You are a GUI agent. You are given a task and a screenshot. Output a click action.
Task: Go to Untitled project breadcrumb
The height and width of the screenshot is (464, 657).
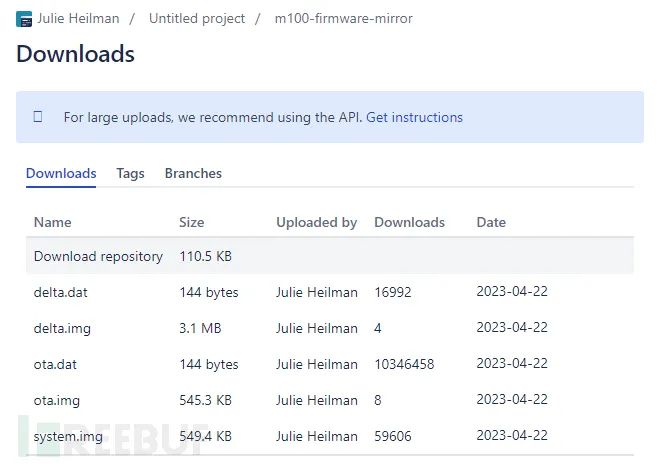[196, 19]
